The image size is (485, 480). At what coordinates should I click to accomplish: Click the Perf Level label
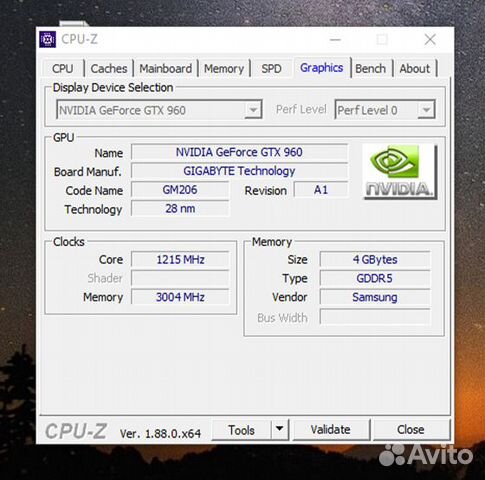301,109
